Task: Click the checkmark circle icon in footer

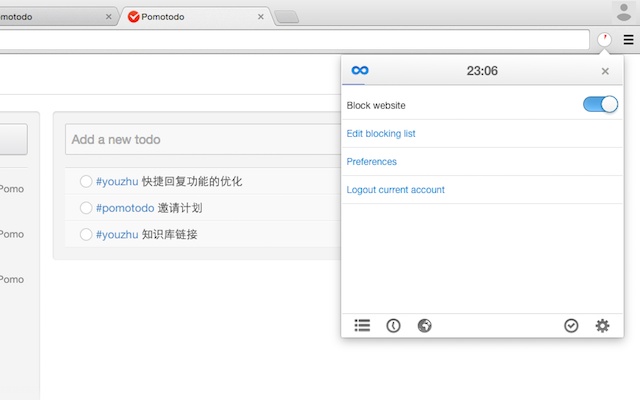Action: 571,325
